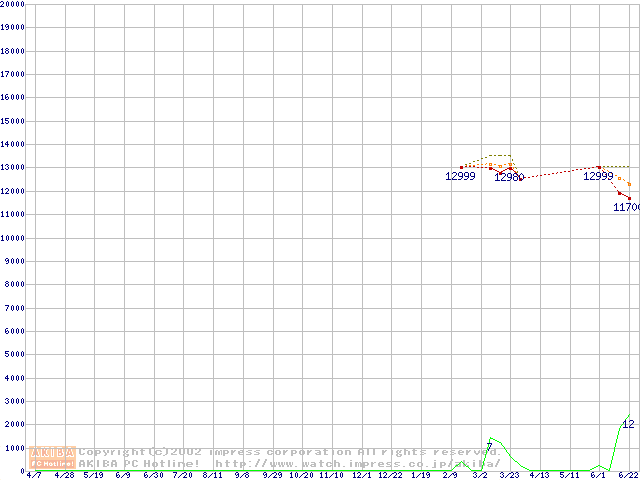Click the lowest red data point above 11700
The width and height of the screenshot is (640, 480).
(x=629, y=197)
